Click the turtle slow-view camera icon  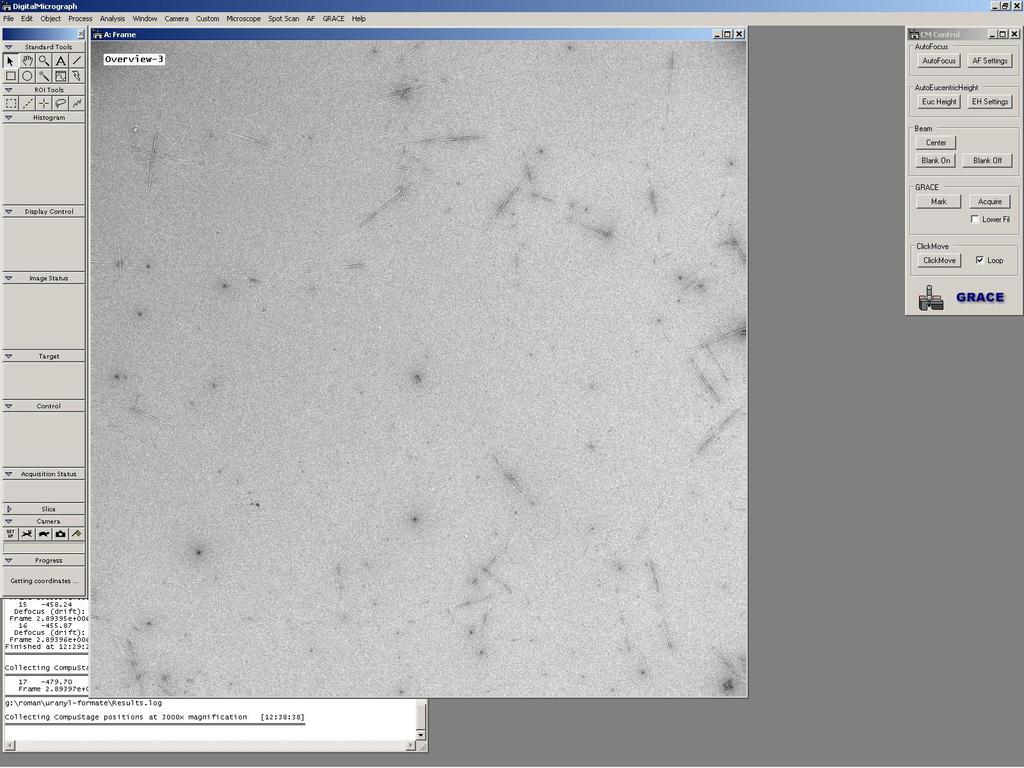tap(44, 534)
